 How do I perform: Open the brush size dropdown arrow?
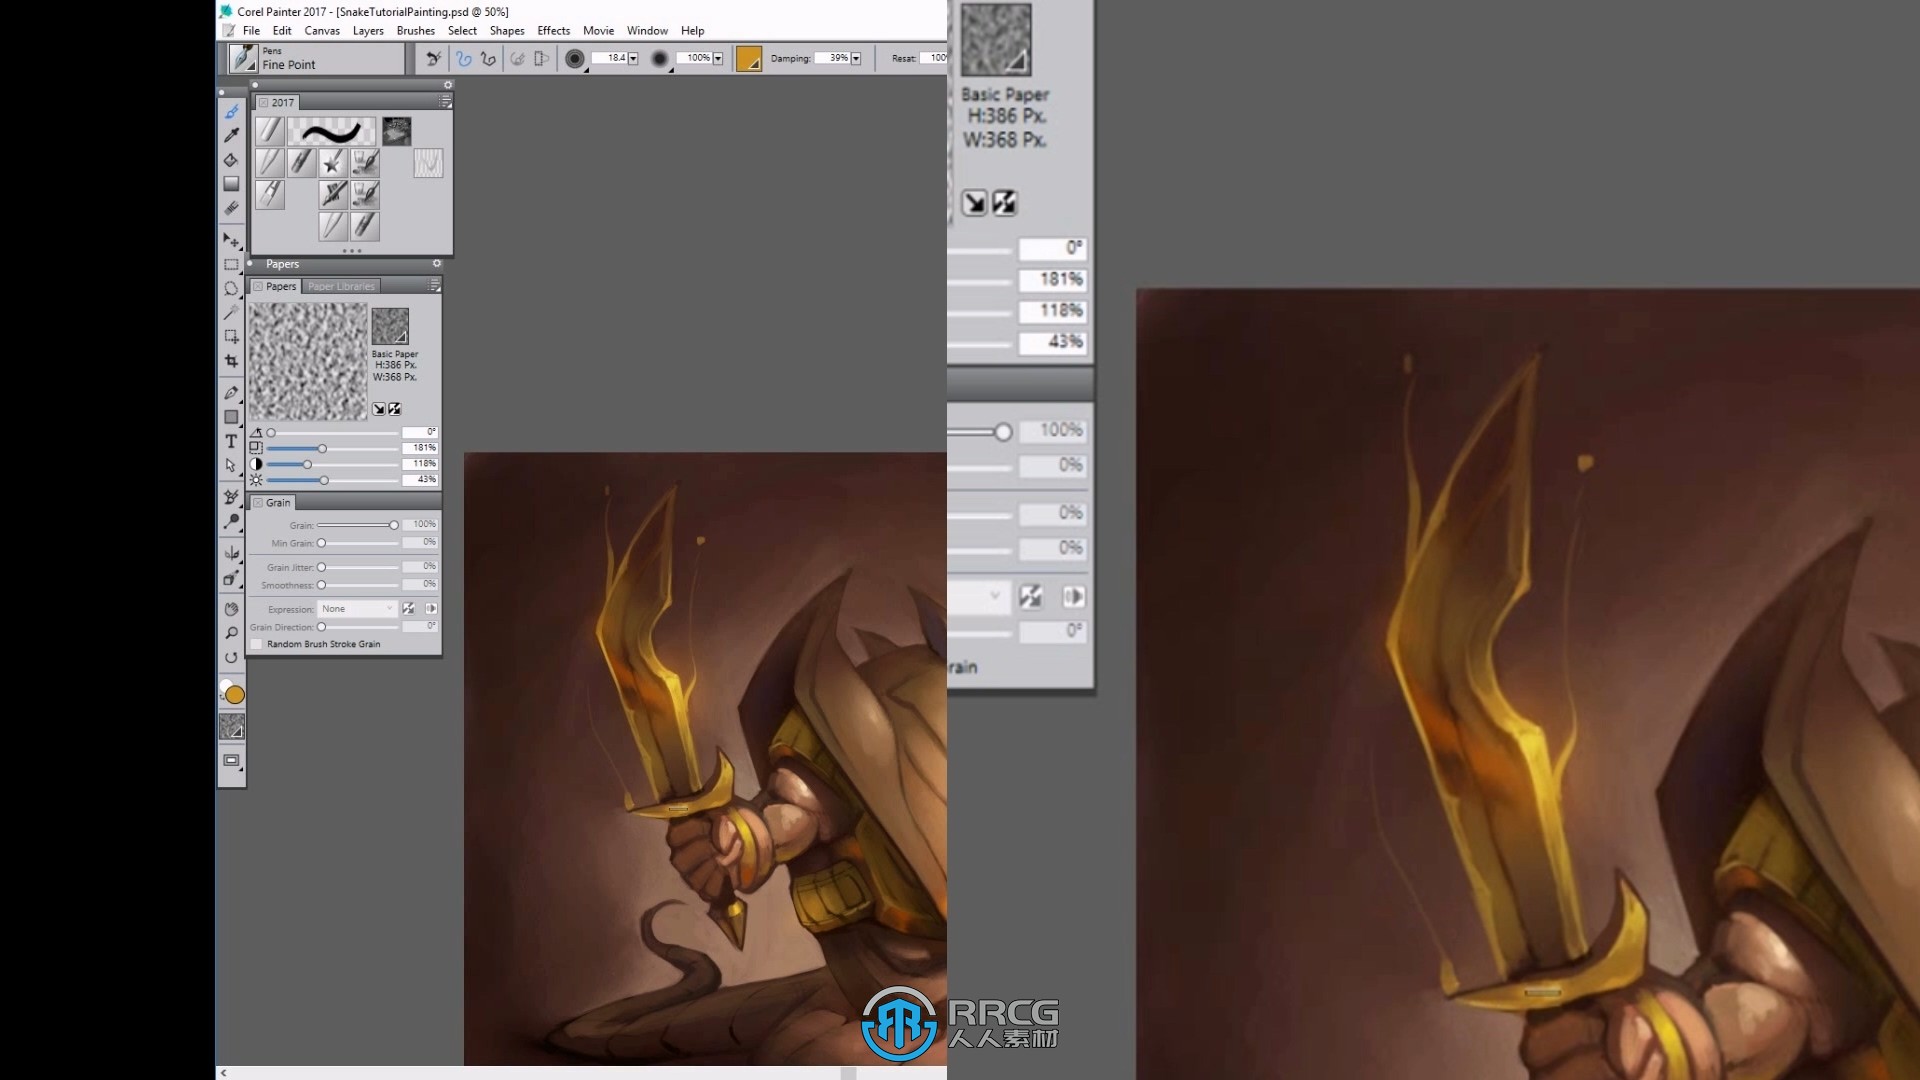pos(633,58)
